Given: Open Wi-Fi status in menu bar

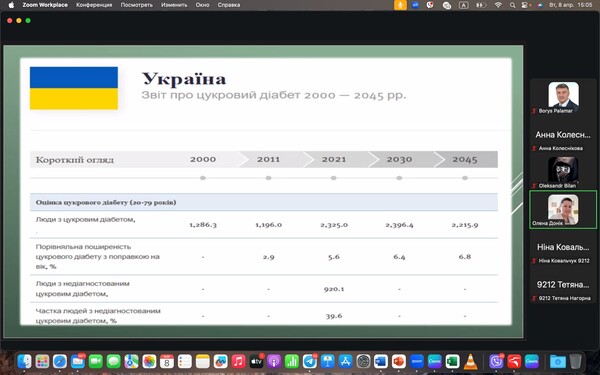Looking at the screenshot, I should tap(498, 5).
